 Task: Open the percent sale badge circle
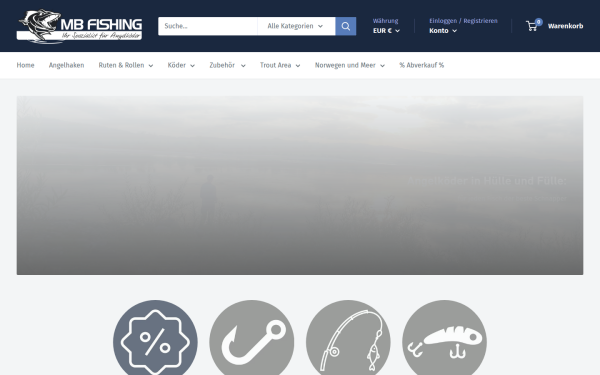point(155,338)
